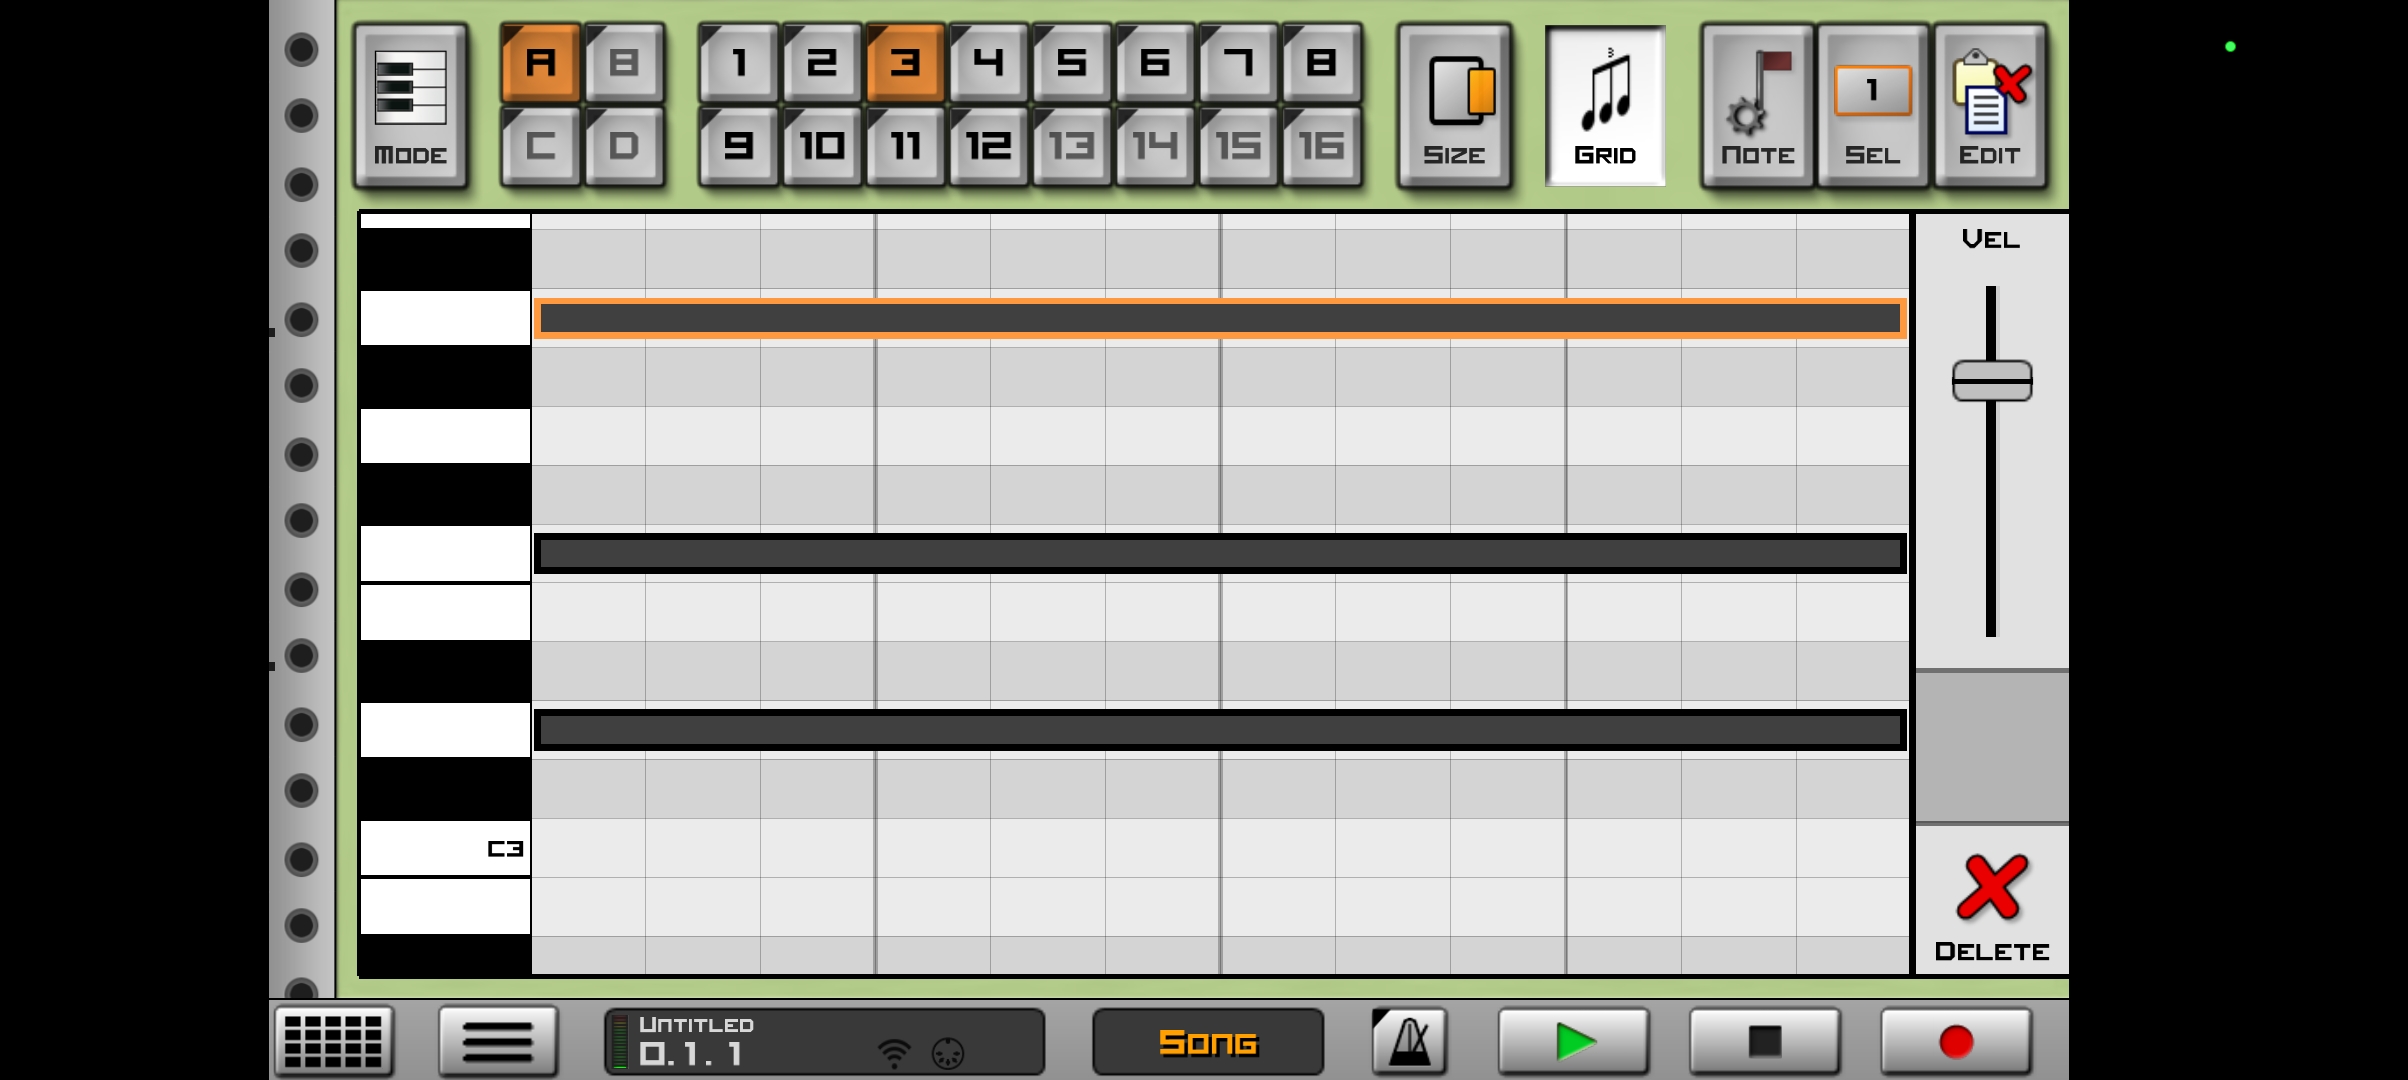2408x1080 pixels.
Task: Stop playback with the stop button
Action: click(1765, 1041)
